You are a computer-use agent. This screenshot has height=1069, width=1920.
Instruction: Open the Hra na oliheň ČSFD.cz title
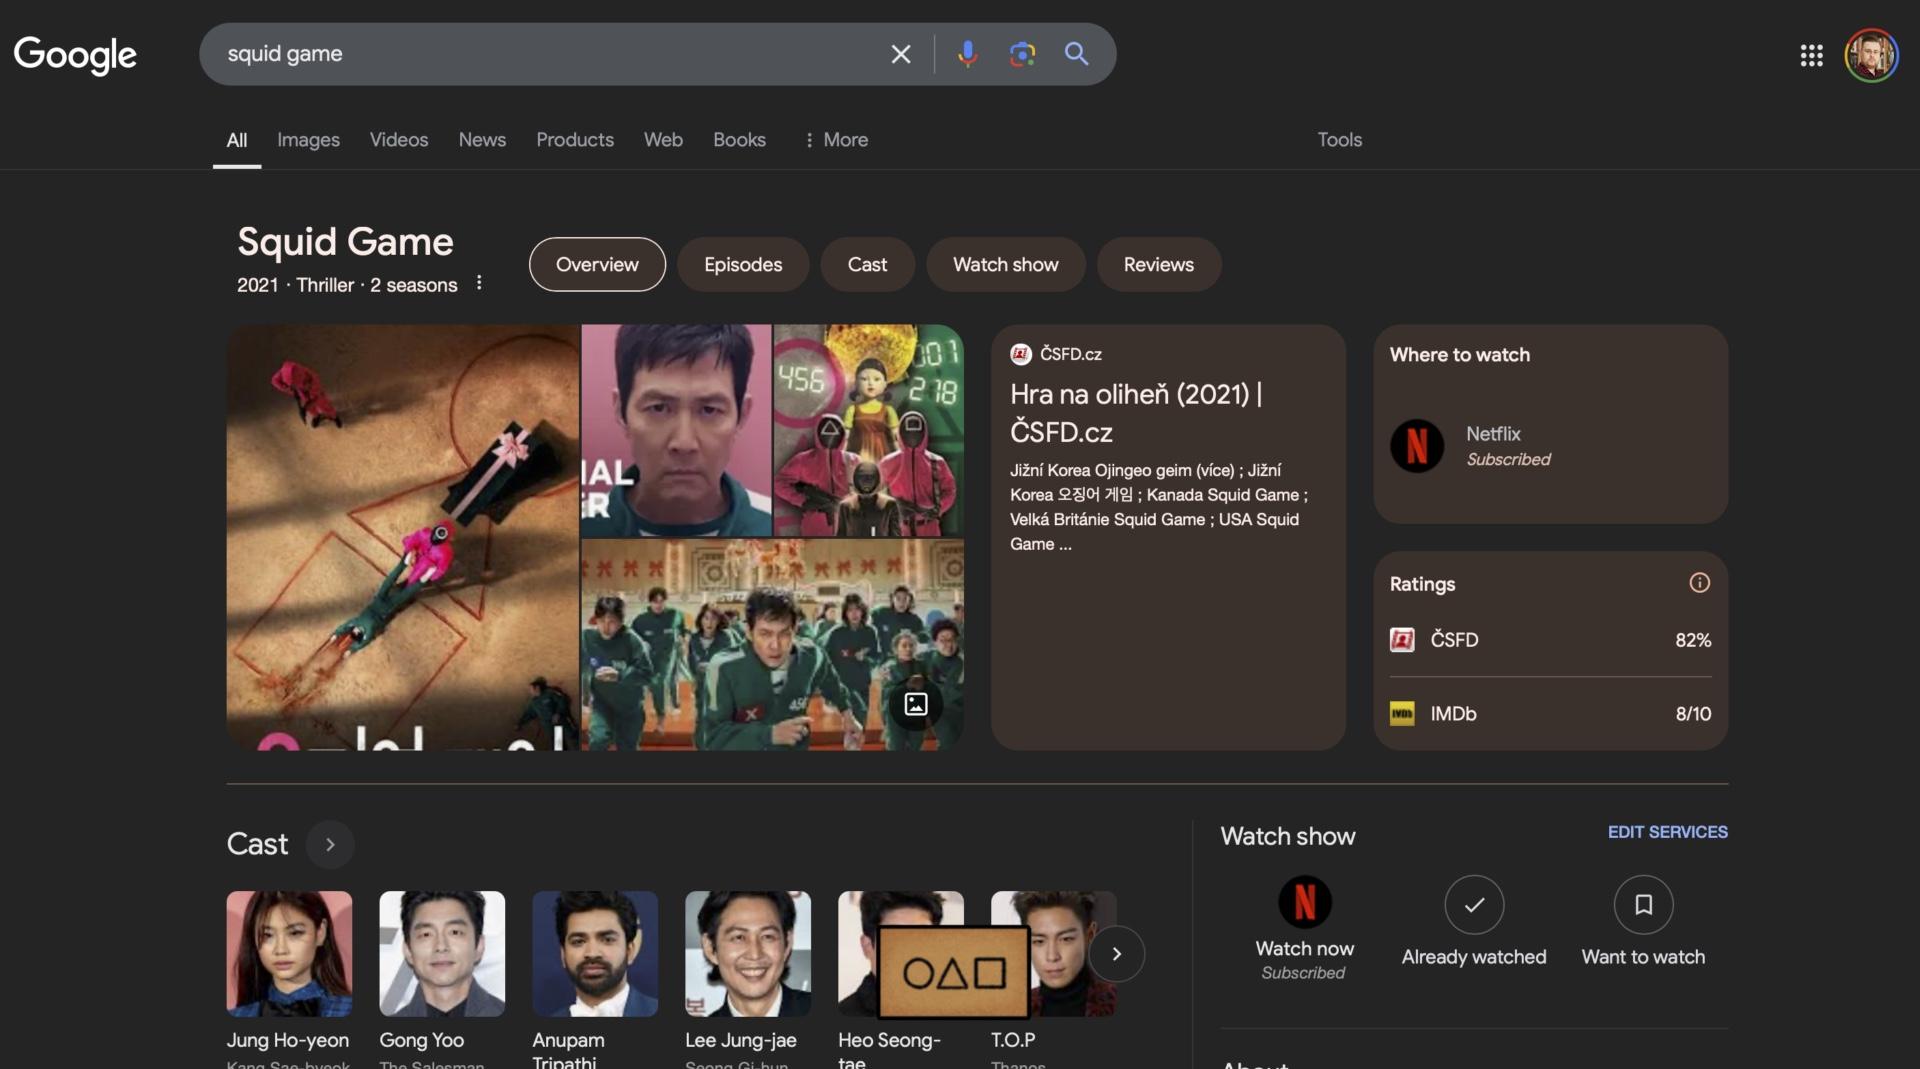(x=1136, y=413)
